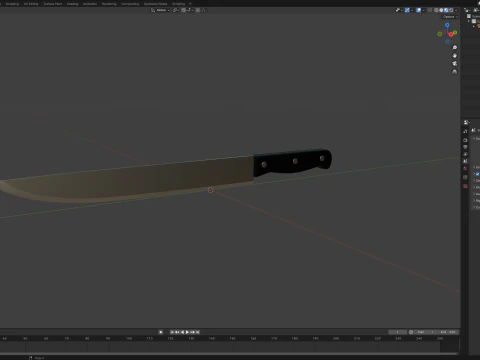Click the green Y axis on navigation gizmo
The width and height of the screenshot is (480, 360).
click(x=455, y=32)
